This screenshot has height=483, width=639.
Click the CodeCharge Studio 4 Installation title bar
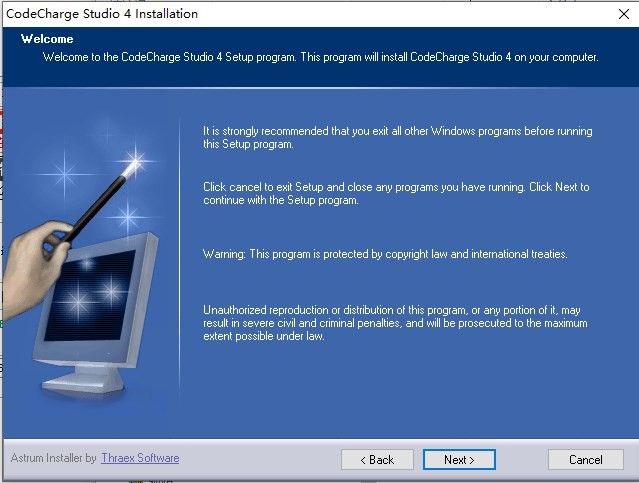point(103,14)
